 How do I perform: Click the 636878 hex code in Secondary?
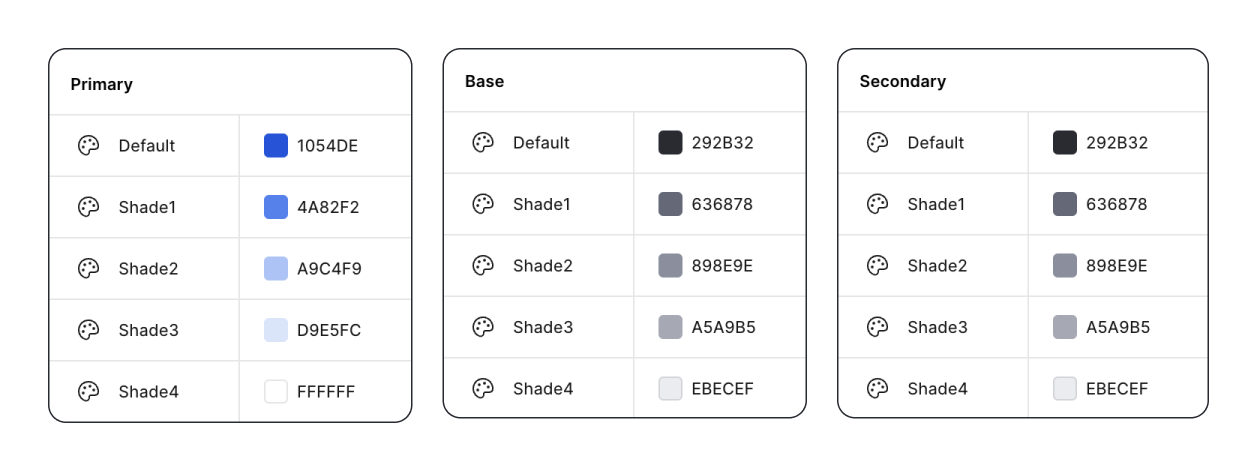1116,204
